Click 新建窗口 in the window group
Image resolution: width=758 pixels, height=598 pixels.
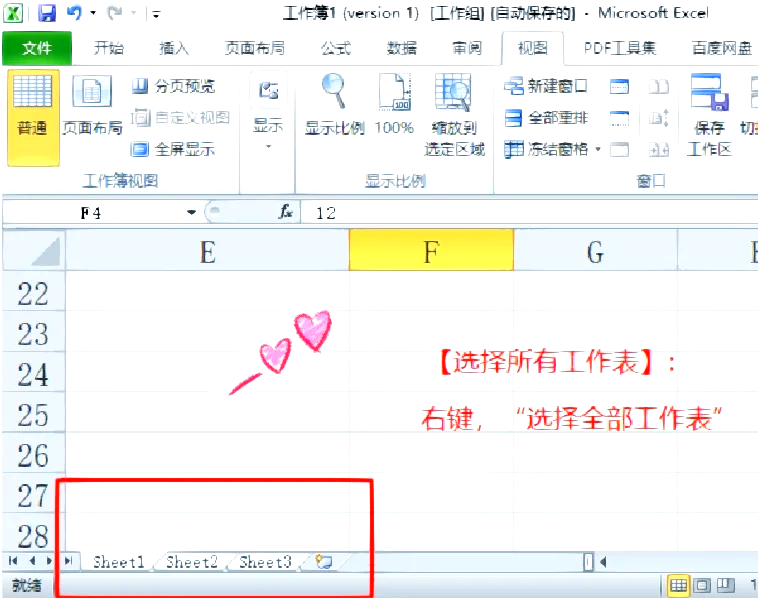click(x=546, y=87)
